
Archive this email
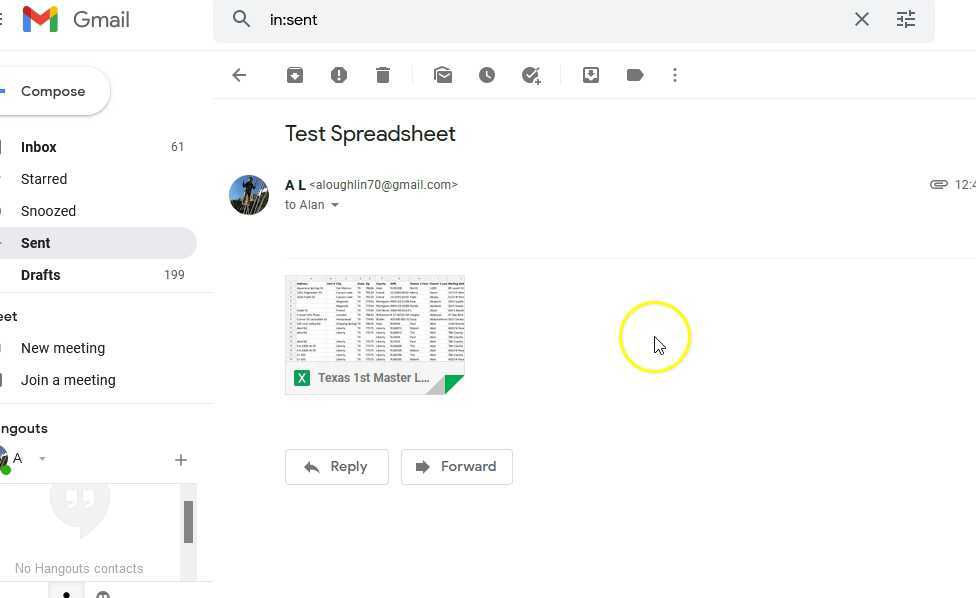pyautogui.click(x=295, y=75)
